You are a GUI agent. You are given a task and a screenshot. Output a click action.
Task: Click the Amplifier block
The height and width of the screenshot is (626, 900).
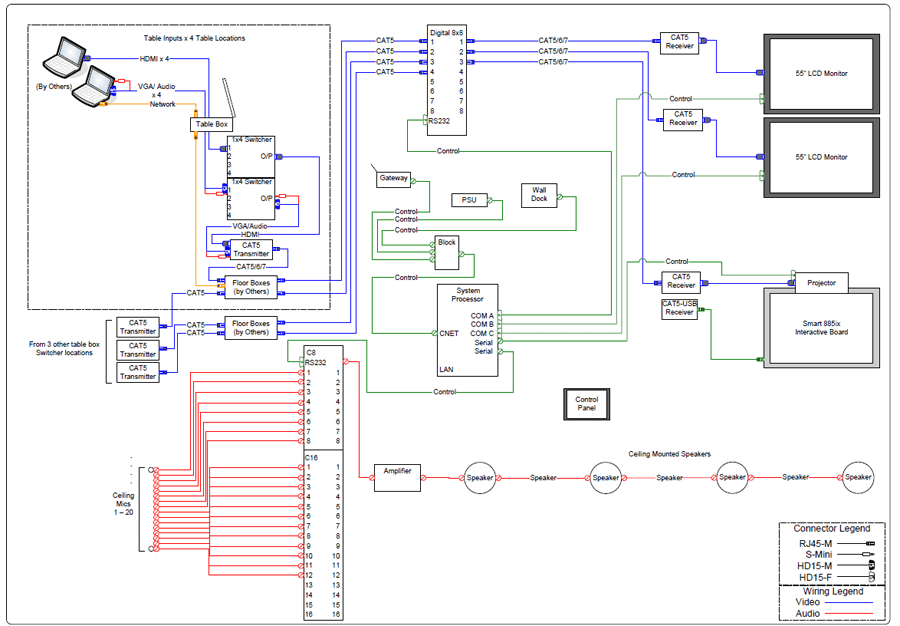[x=397, y=471]
